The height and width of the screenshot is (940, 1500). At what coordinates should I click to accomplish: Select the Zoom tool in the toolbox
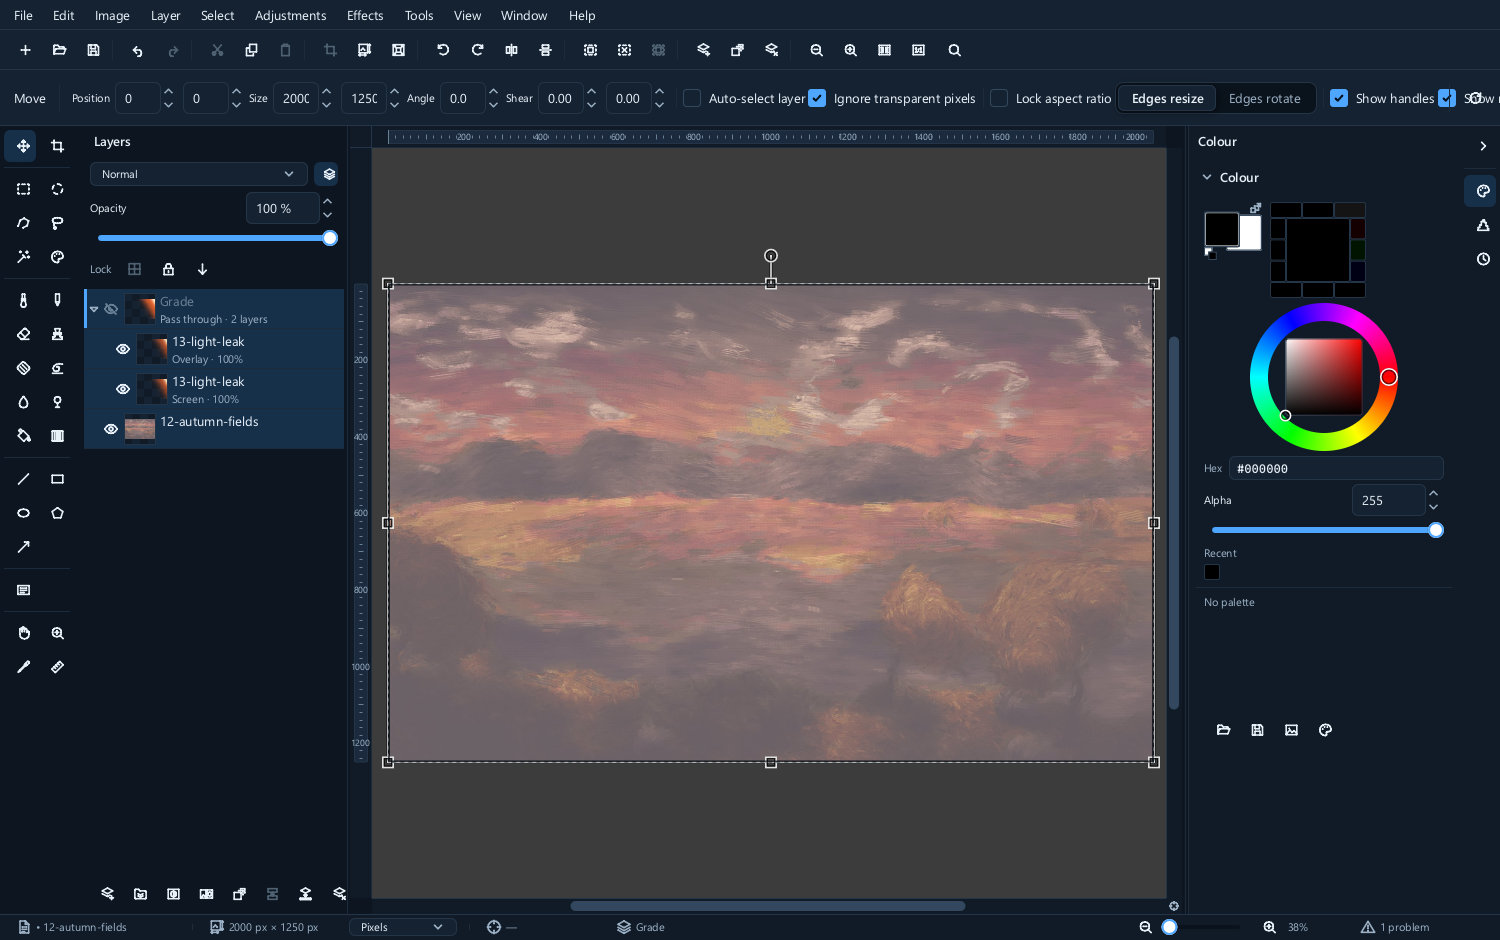click(x=57, y=633)
